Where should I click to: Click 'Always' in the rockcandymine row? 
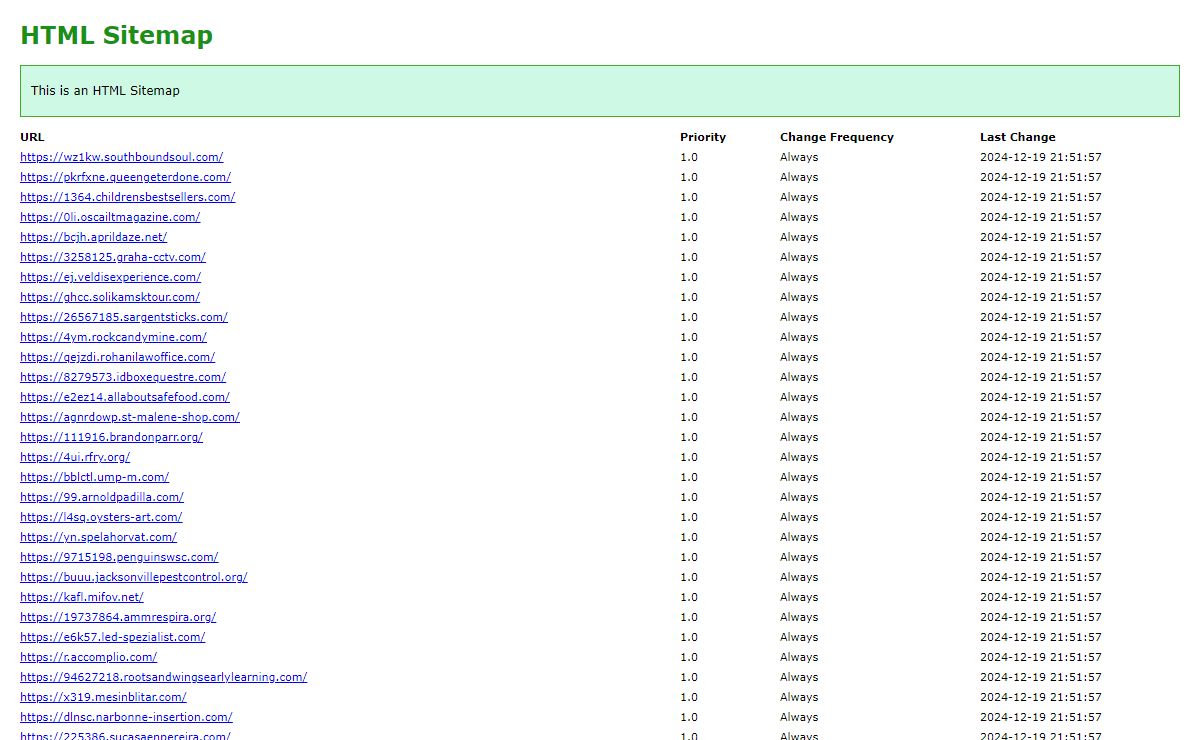[x=799, y=337]
